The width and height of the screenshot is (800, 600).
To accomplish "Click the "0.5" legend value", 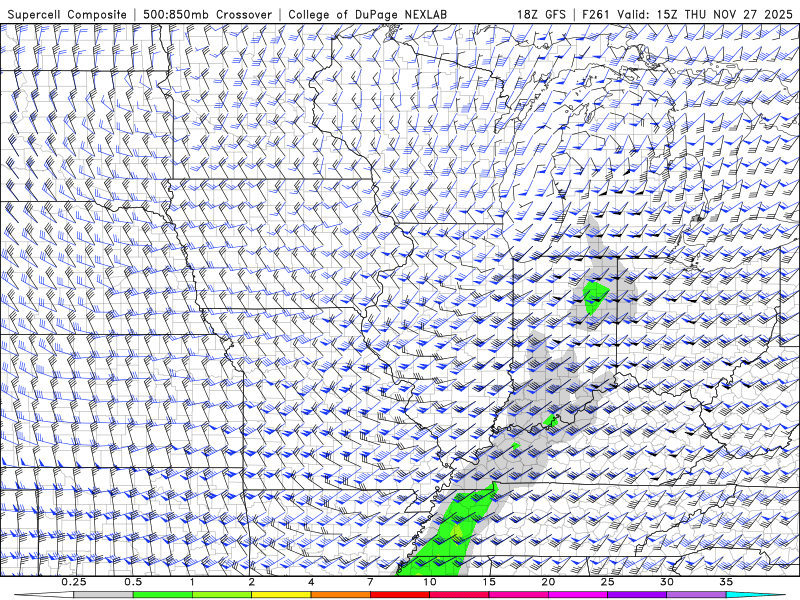I will pos(133,582).
